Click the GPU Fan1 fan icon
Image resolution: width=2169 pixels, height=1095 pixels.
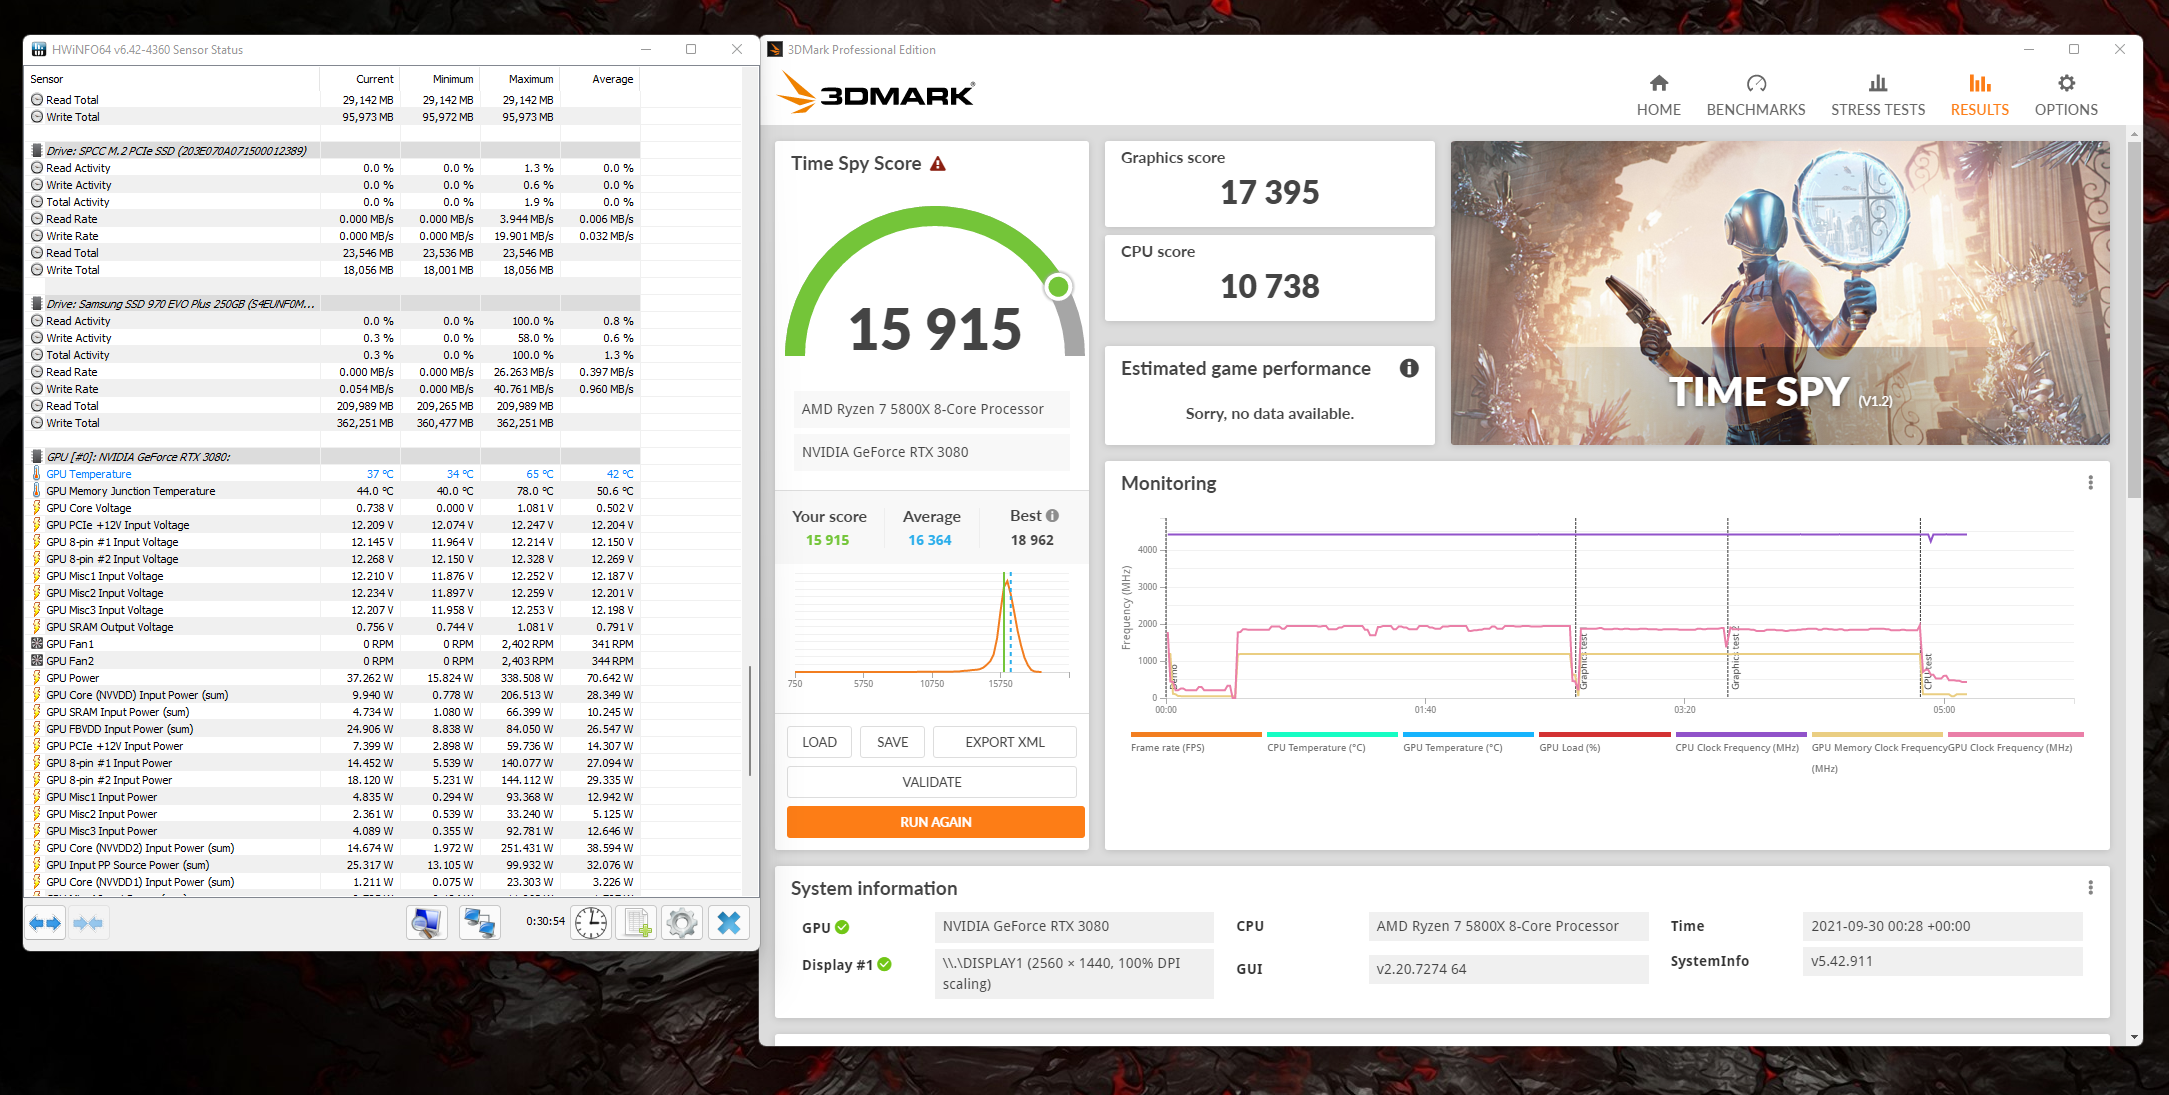click(37, 644)
